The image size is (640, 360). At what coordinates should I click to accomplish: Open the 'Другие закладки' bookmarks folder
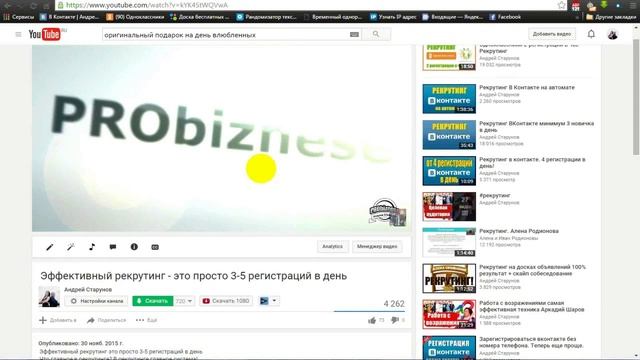611,17
